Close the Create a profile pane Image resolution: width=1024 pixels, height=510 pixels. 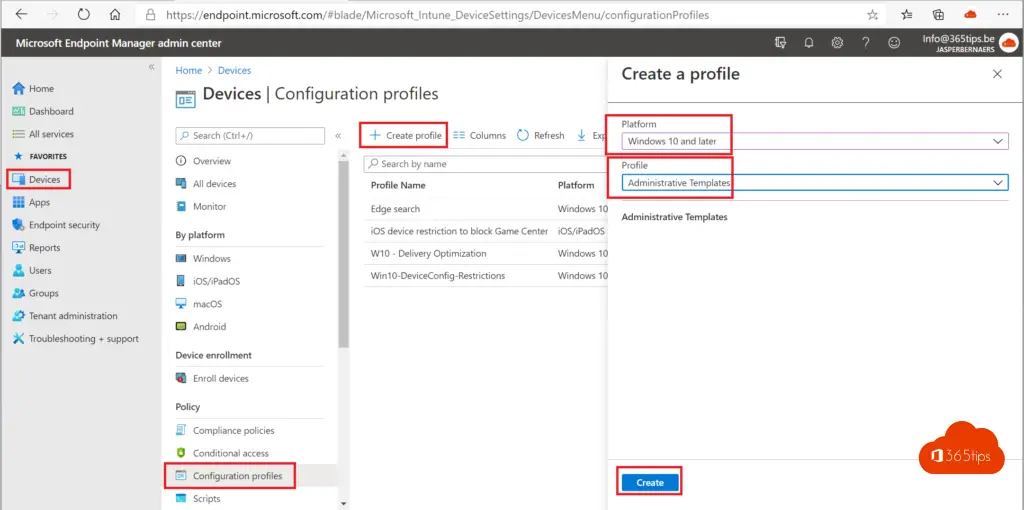(997, 74)
